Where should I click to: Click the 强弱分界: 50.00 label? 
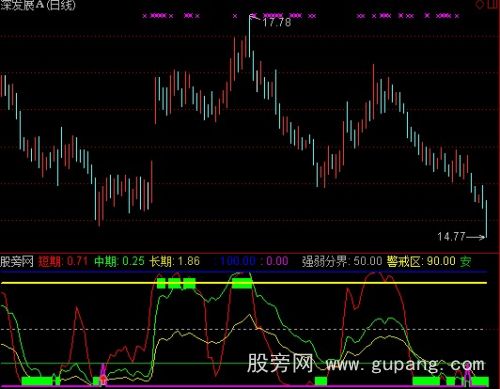click(342, 261)
